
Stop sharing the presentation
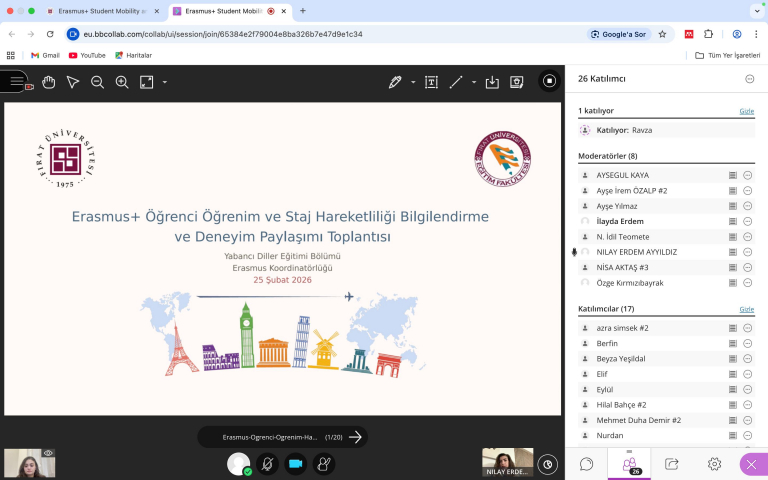coord(549,81)
